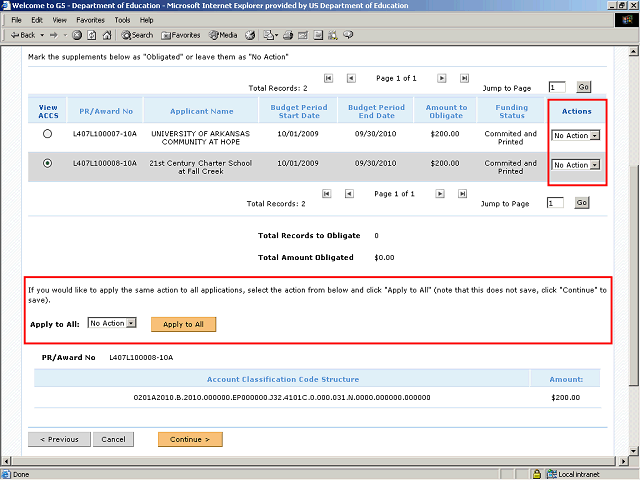
Task: Open the Tools menu
Action: [122, 20]
